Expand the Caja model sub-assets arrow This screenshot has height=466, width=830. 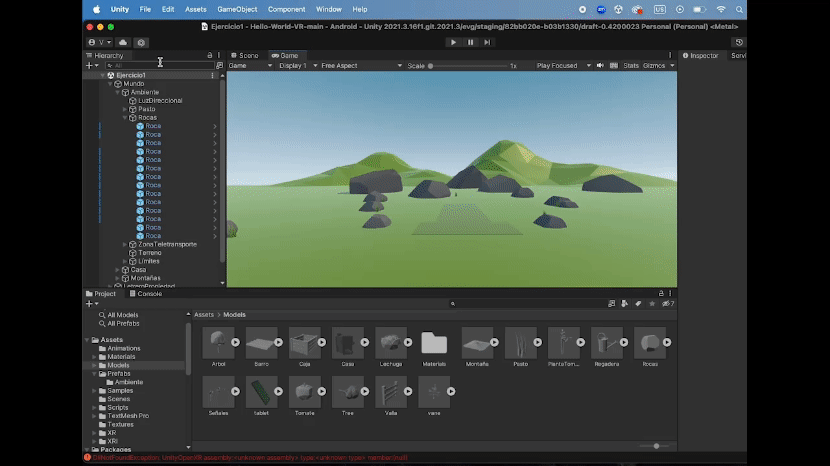tap(322, 343)
